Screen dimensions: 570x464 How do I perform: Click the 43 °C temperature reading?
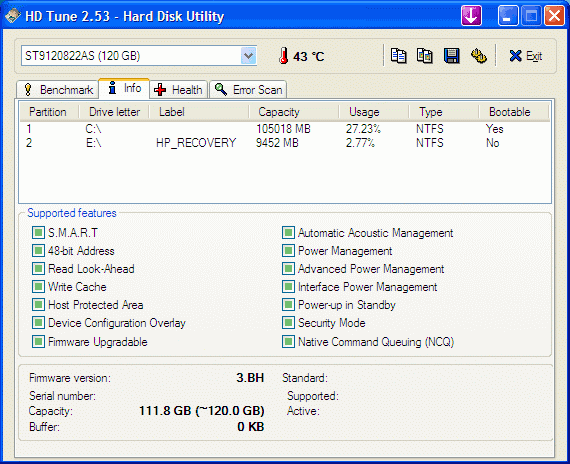tap(309, 56)
